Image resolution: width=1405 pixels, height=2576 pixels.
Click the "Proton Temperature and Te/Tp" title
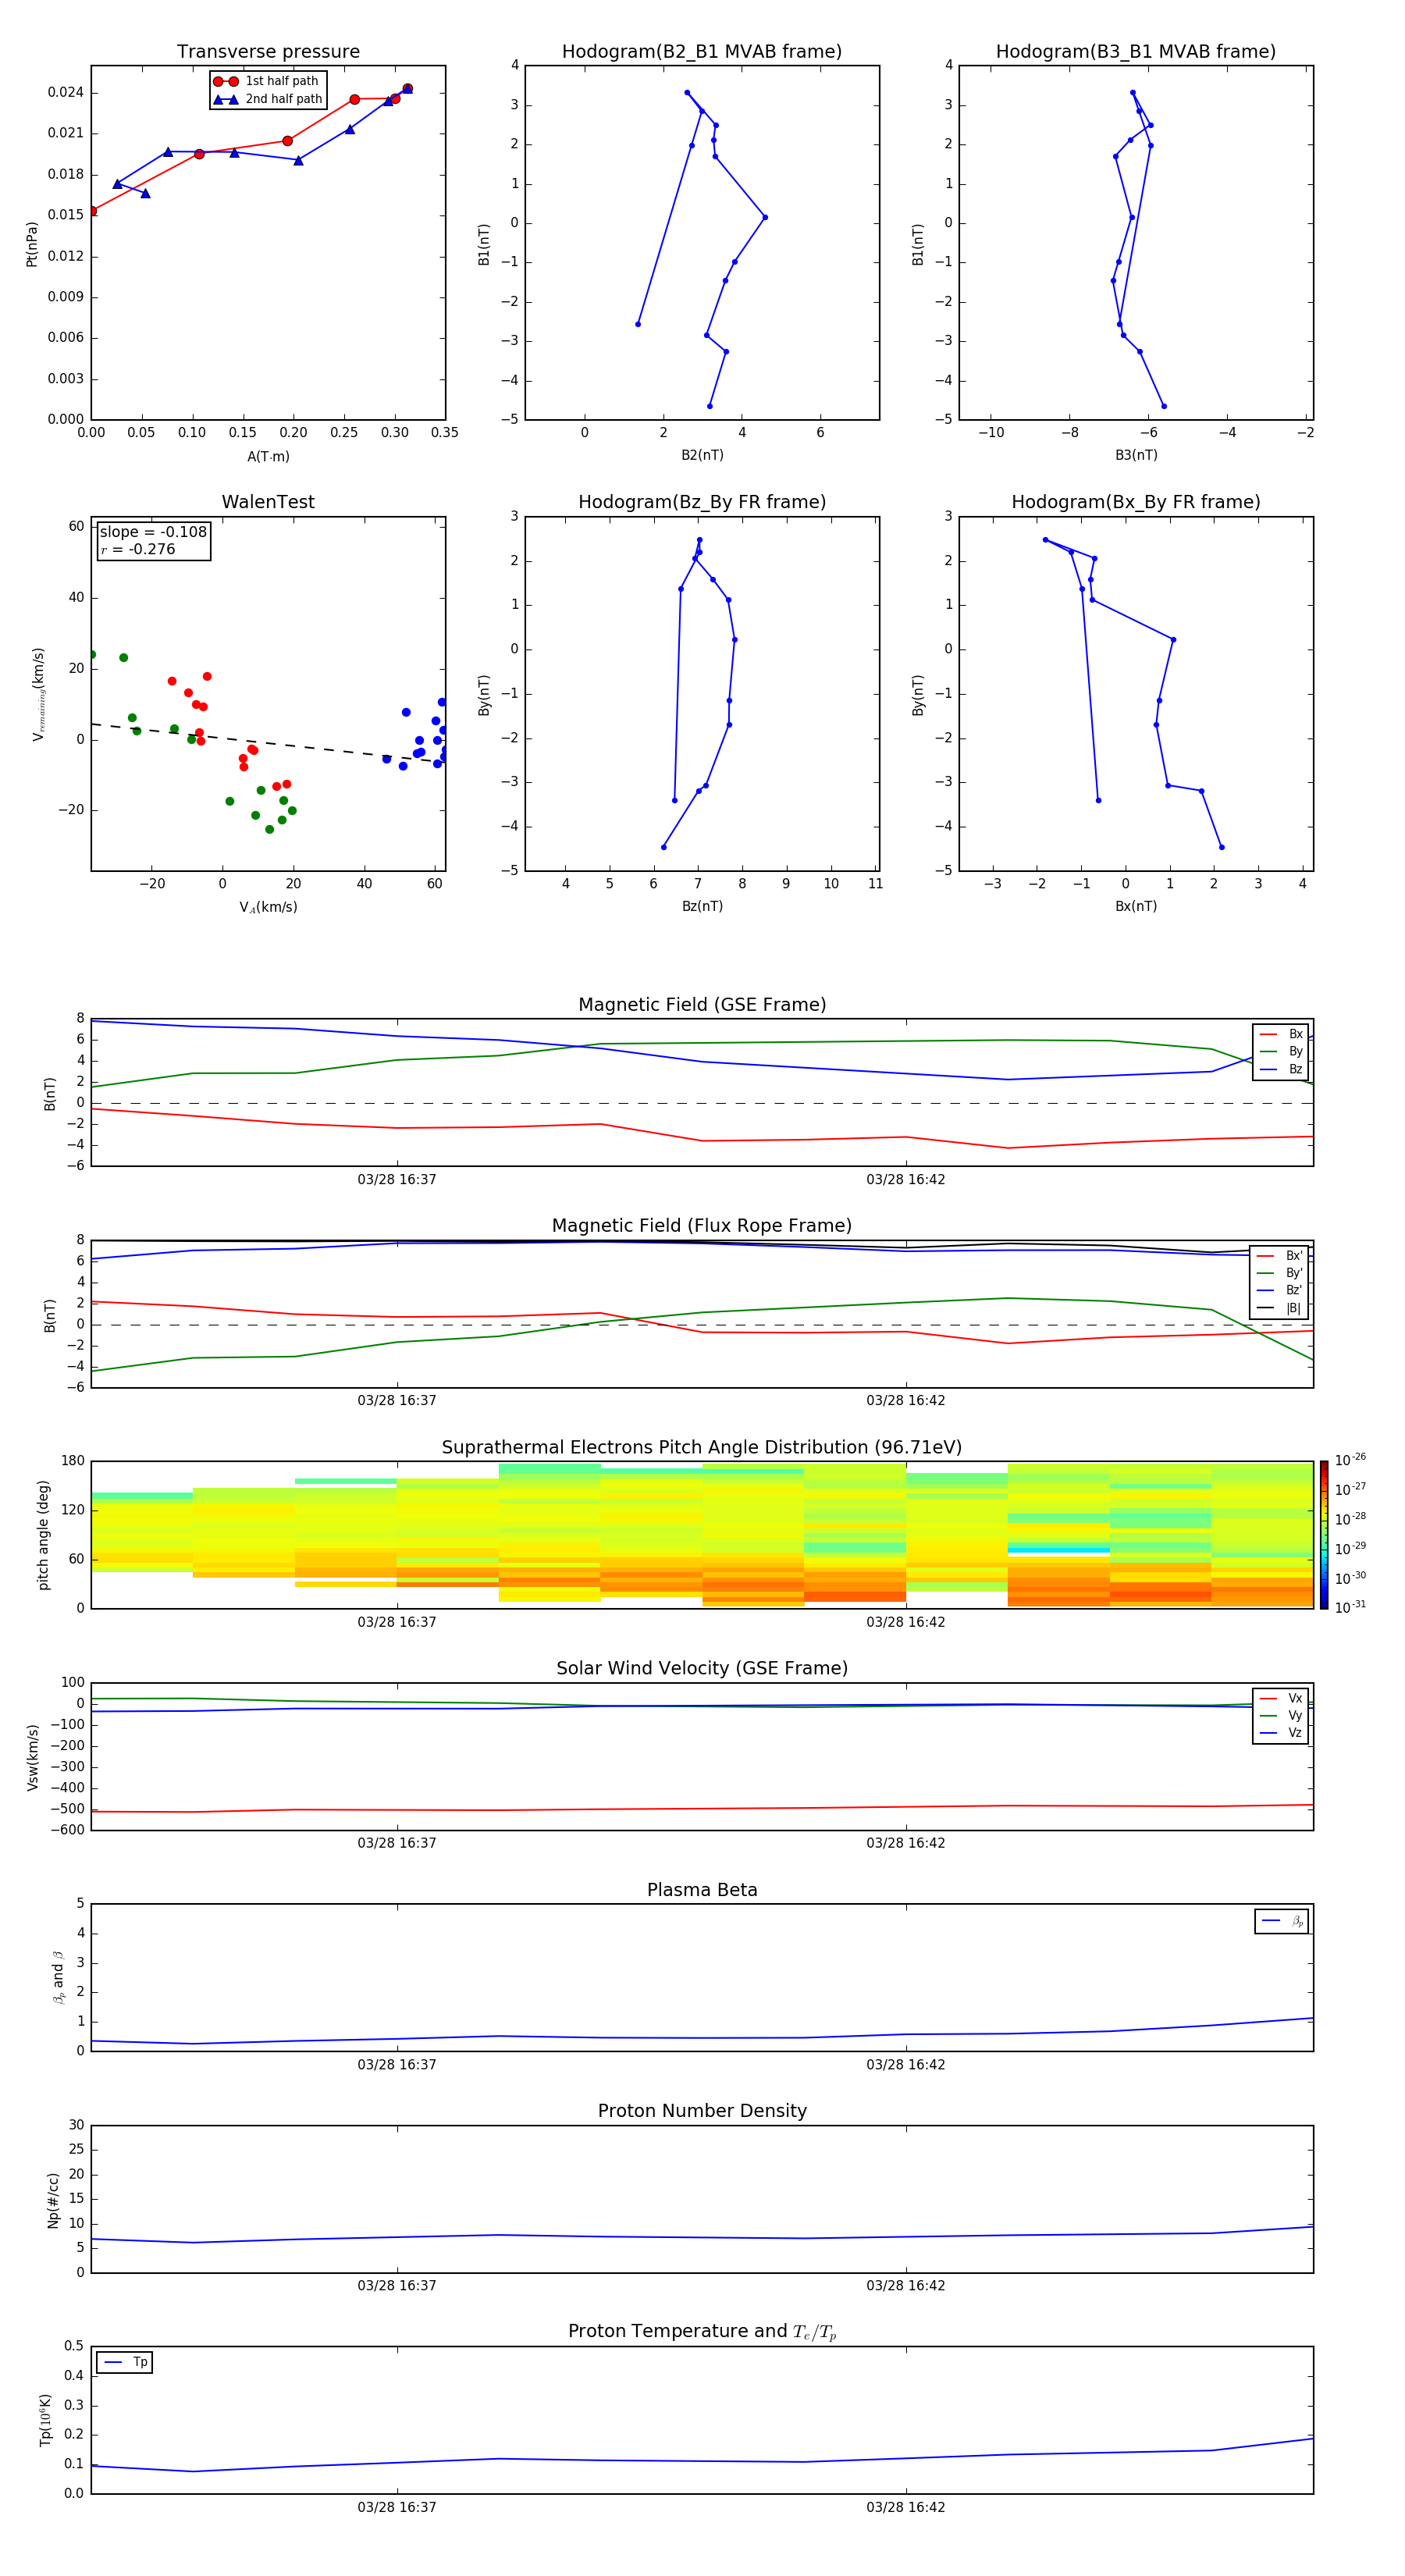[x=702, y=2332]
